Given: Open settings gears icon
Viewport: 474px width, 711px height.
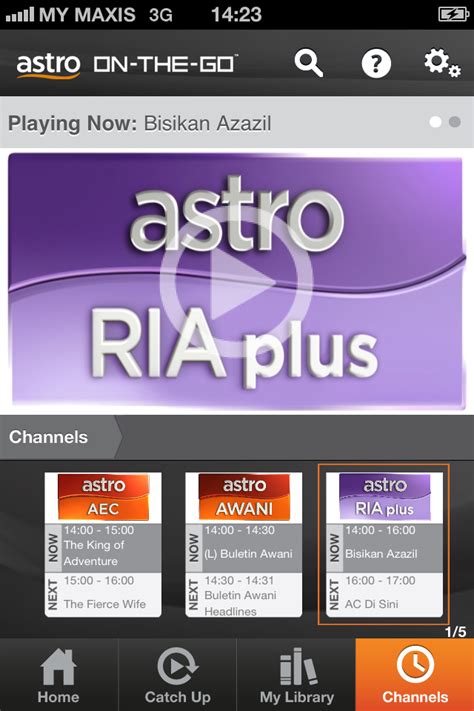Looking at the screenshot, I should tap(442, 63).
